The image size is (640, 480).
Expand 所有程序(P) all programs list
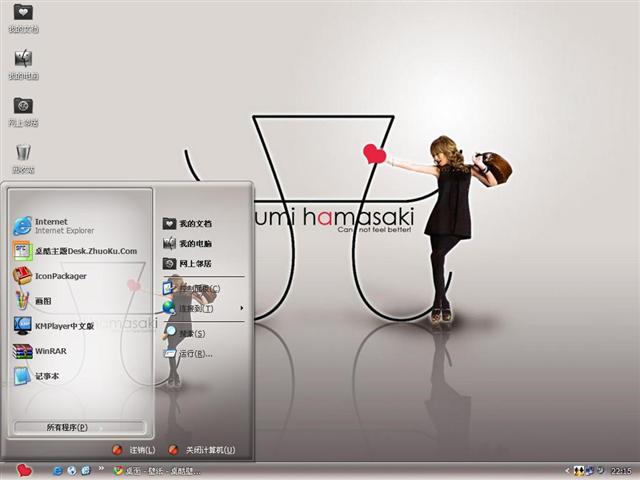click(80, 427)
